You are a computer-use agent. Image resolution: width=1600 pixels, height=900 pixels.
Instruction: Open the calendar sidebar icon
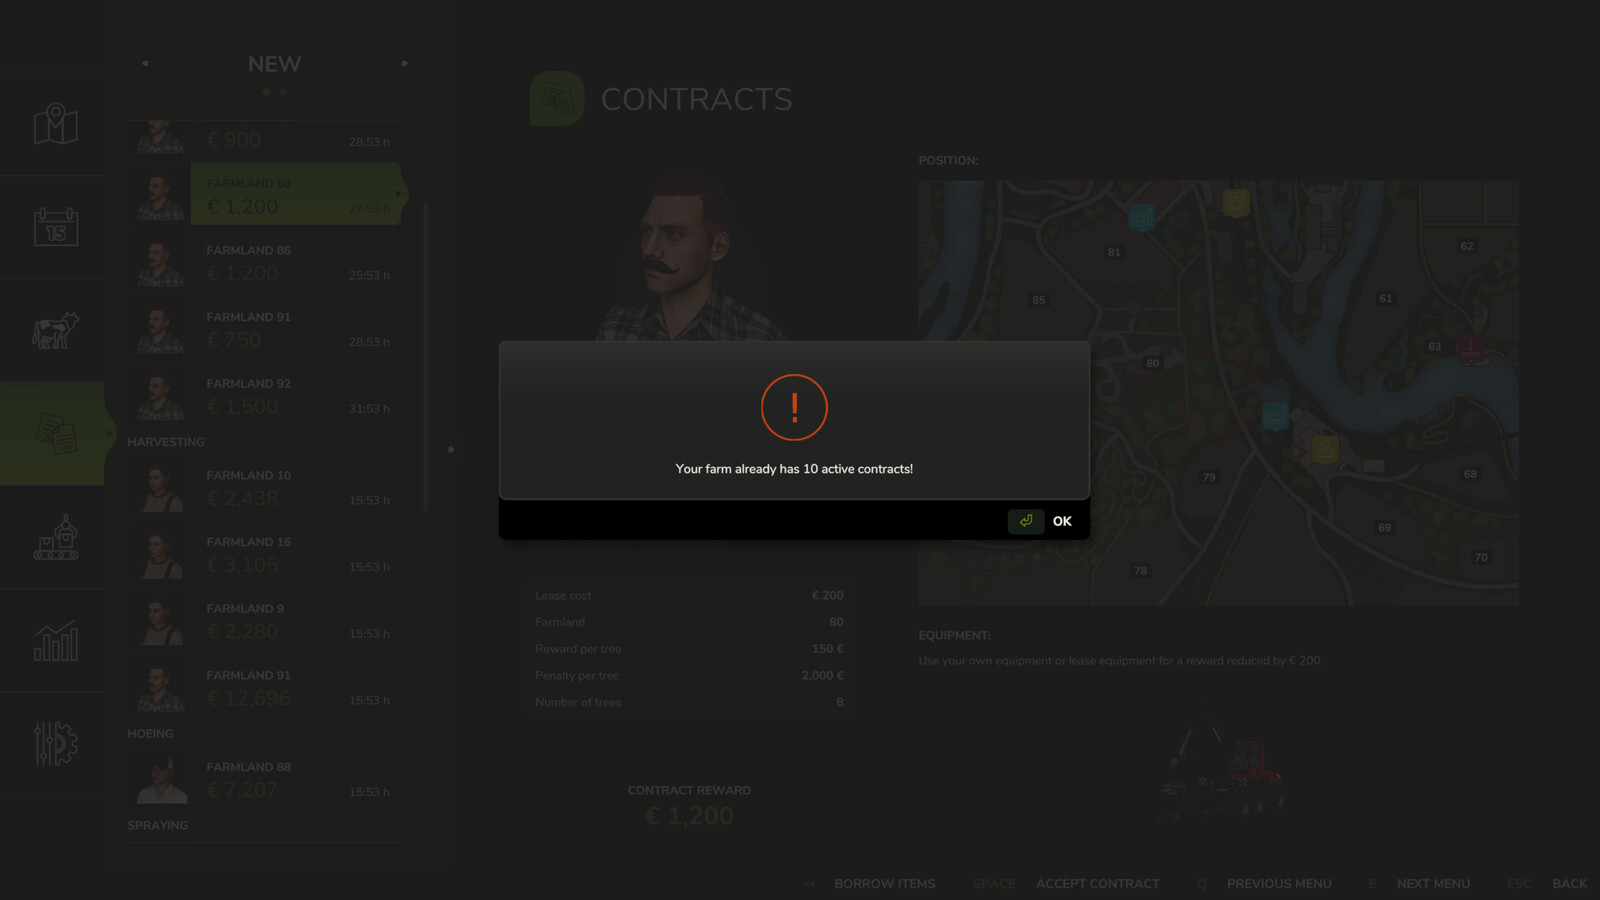pyautogui.click(x=56, y=227)
